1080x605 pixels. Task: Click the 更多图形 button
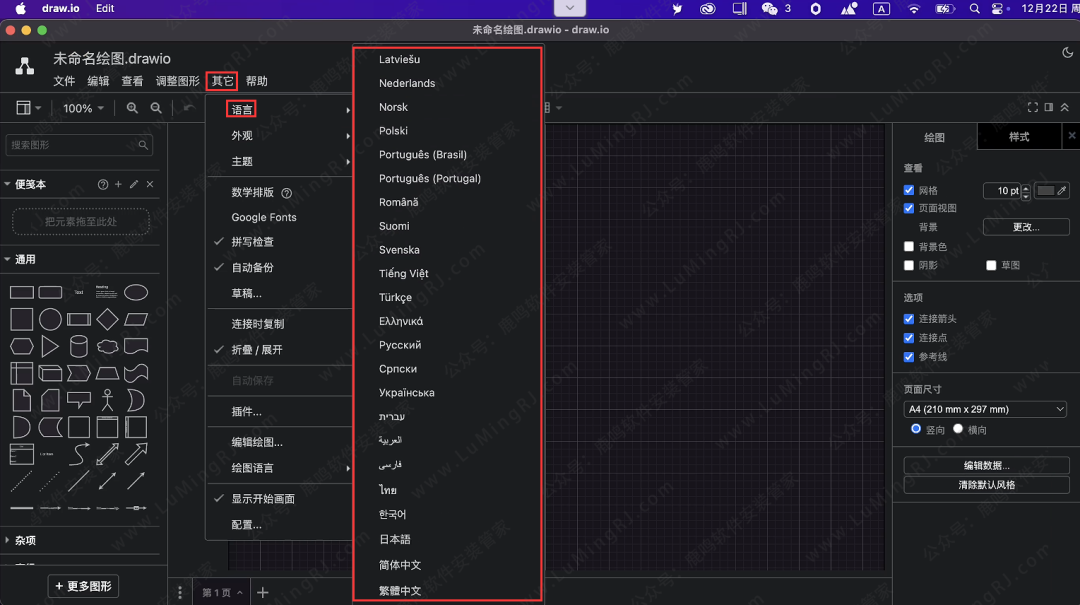point(82,586)
